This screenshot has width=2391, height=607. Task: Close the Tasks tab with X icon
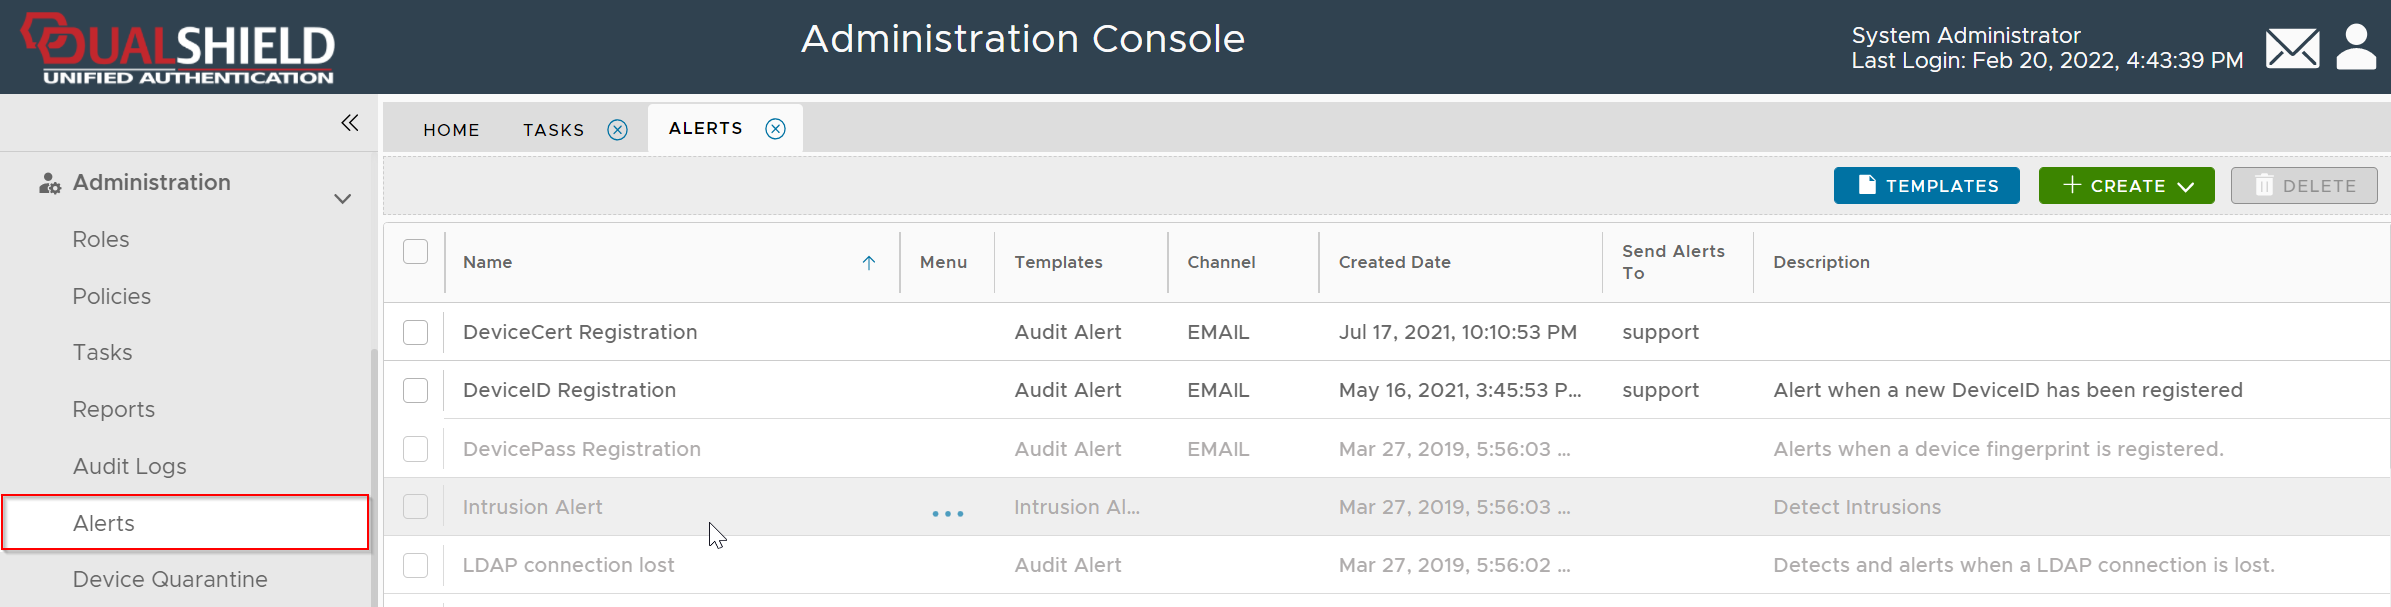pyautogui.click(x=618, y=130)
